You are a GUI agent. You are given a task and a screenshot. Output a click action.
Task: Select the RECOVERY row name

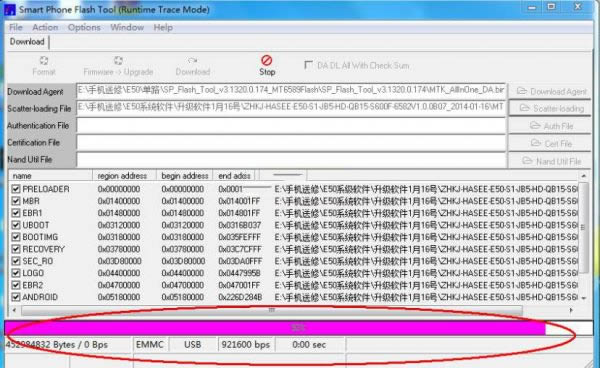click(x=44, y=249)
